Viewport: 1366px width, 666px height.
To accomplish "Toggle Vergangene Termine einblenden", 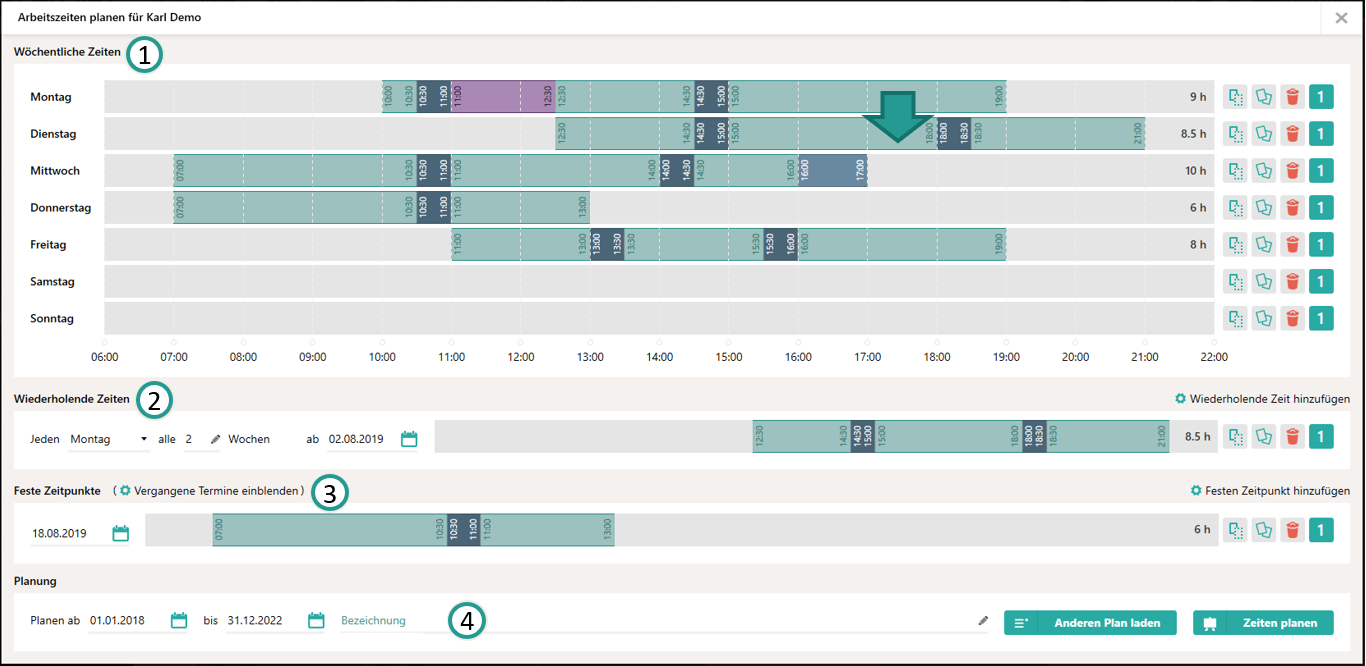I will (211, 491).
